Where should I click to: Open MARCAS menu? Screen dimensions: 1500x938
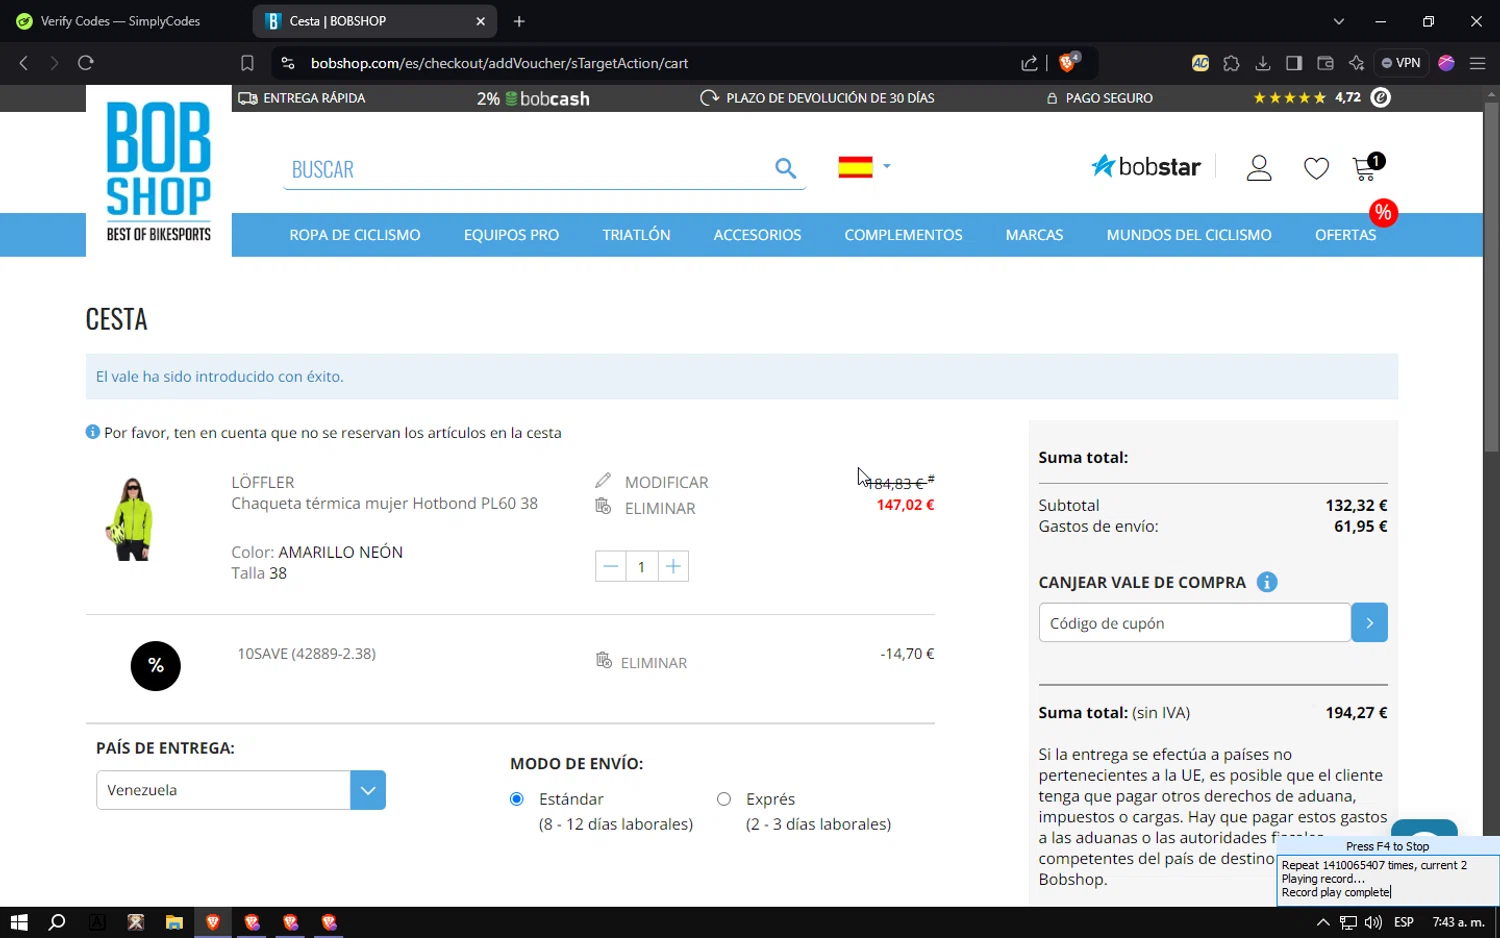click(x=1034, y=235)
